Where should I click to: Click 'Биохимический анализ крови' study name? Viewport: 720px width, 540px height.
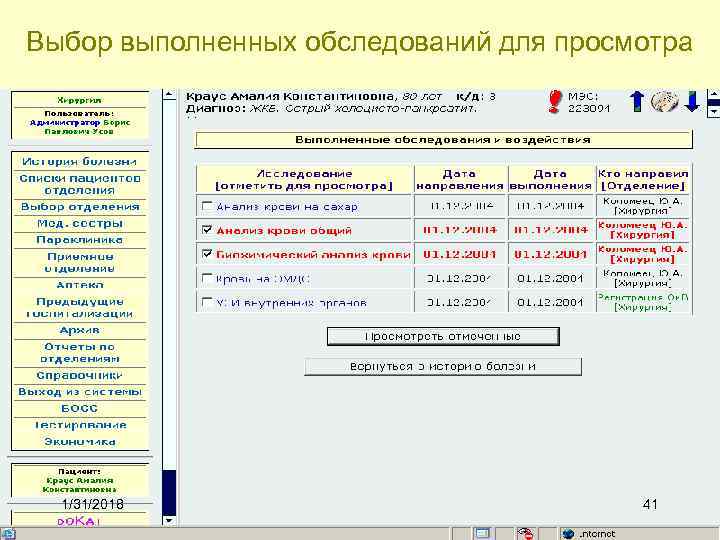click(x=313, y=254)
